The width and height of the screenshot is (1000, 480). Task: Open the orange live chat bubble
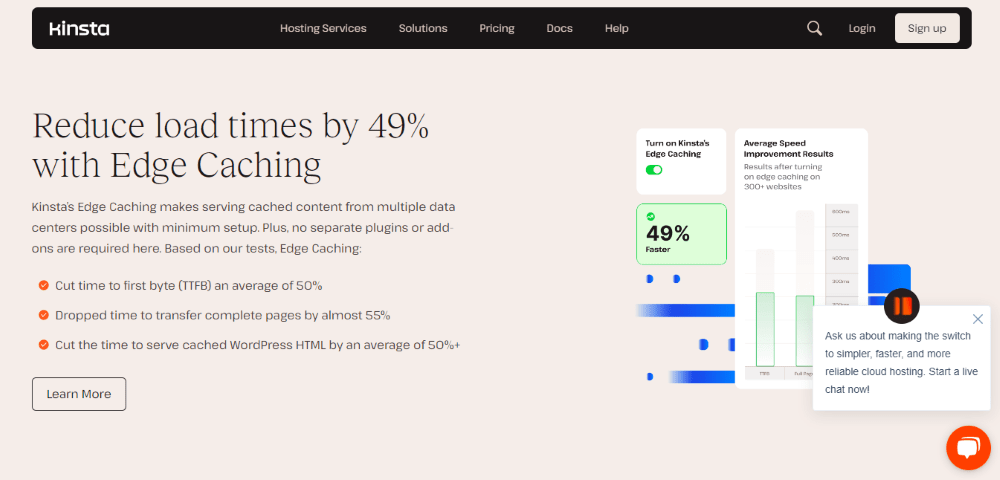(x=968, y=448)
